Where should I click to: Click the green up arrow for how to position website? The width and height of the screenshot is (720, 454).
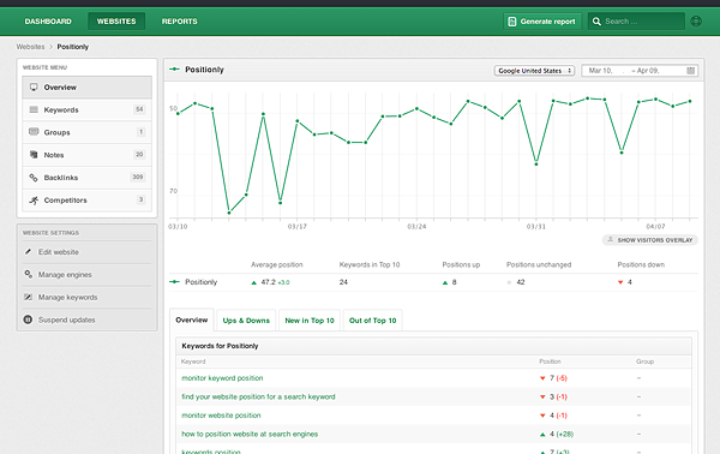542,434
